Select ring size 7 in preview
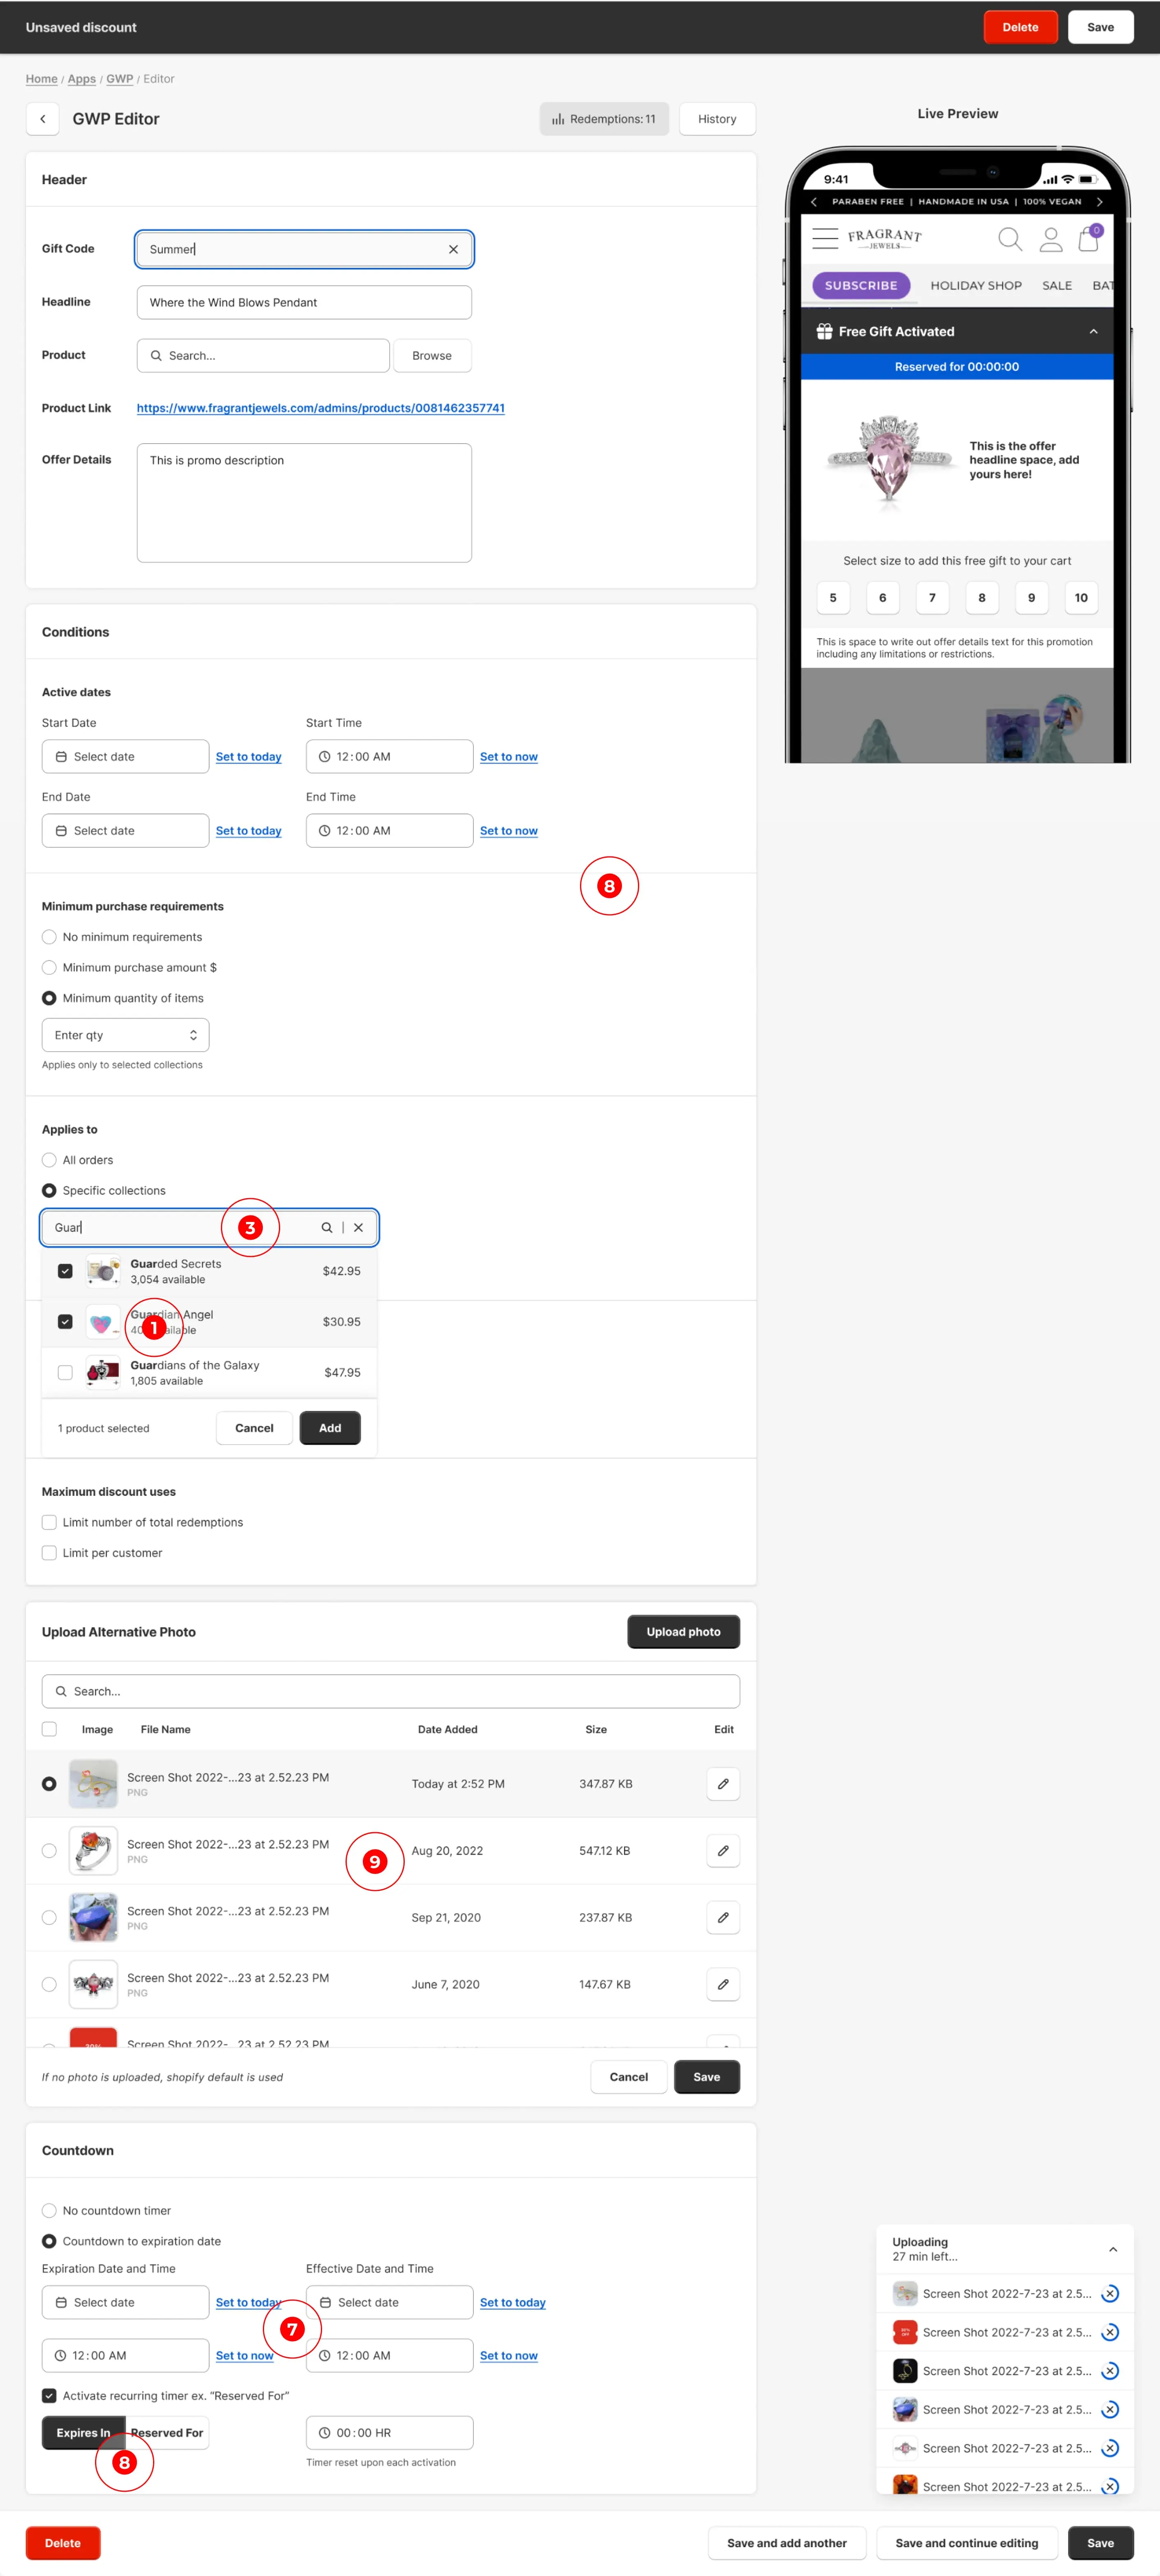This screenshot has width=1160, height=2576. coord(932,598)
